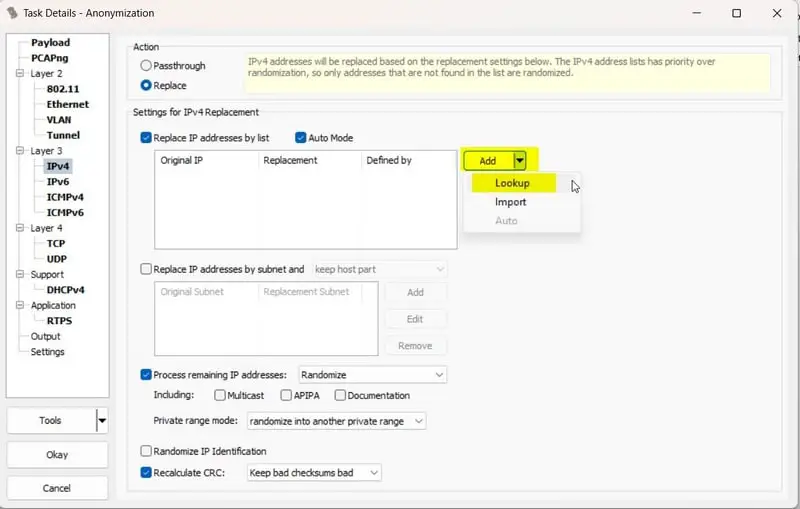The image size is (800, 509).
Task: Select Ethernet in the tree
Action: [68, 104]
